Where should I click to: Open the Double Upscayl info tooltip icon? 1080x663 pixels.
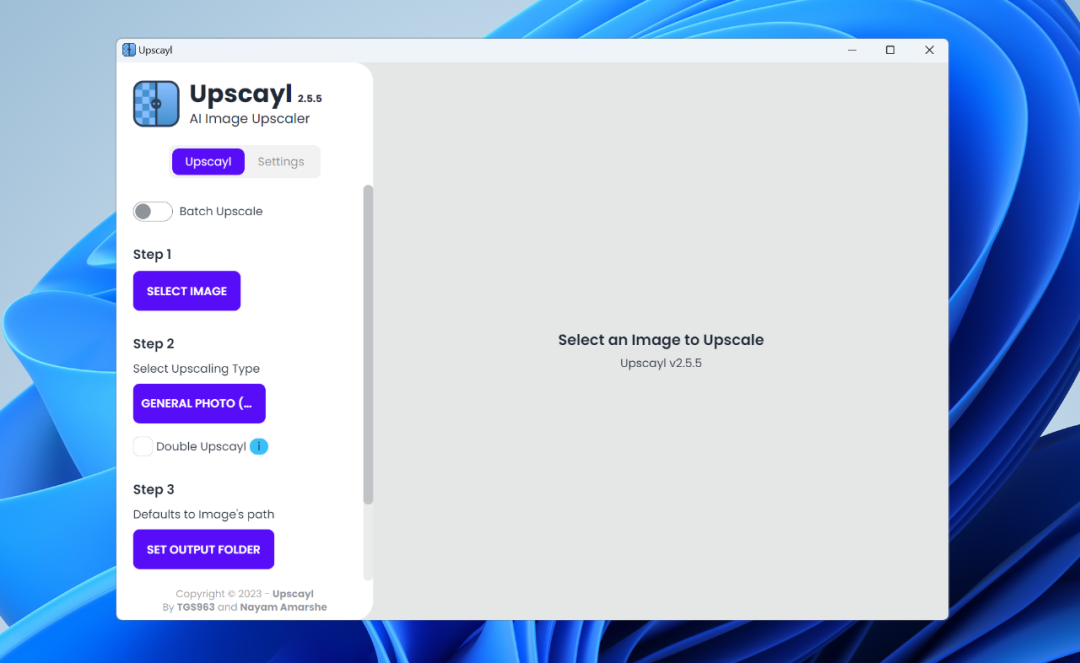pos(259,446)
